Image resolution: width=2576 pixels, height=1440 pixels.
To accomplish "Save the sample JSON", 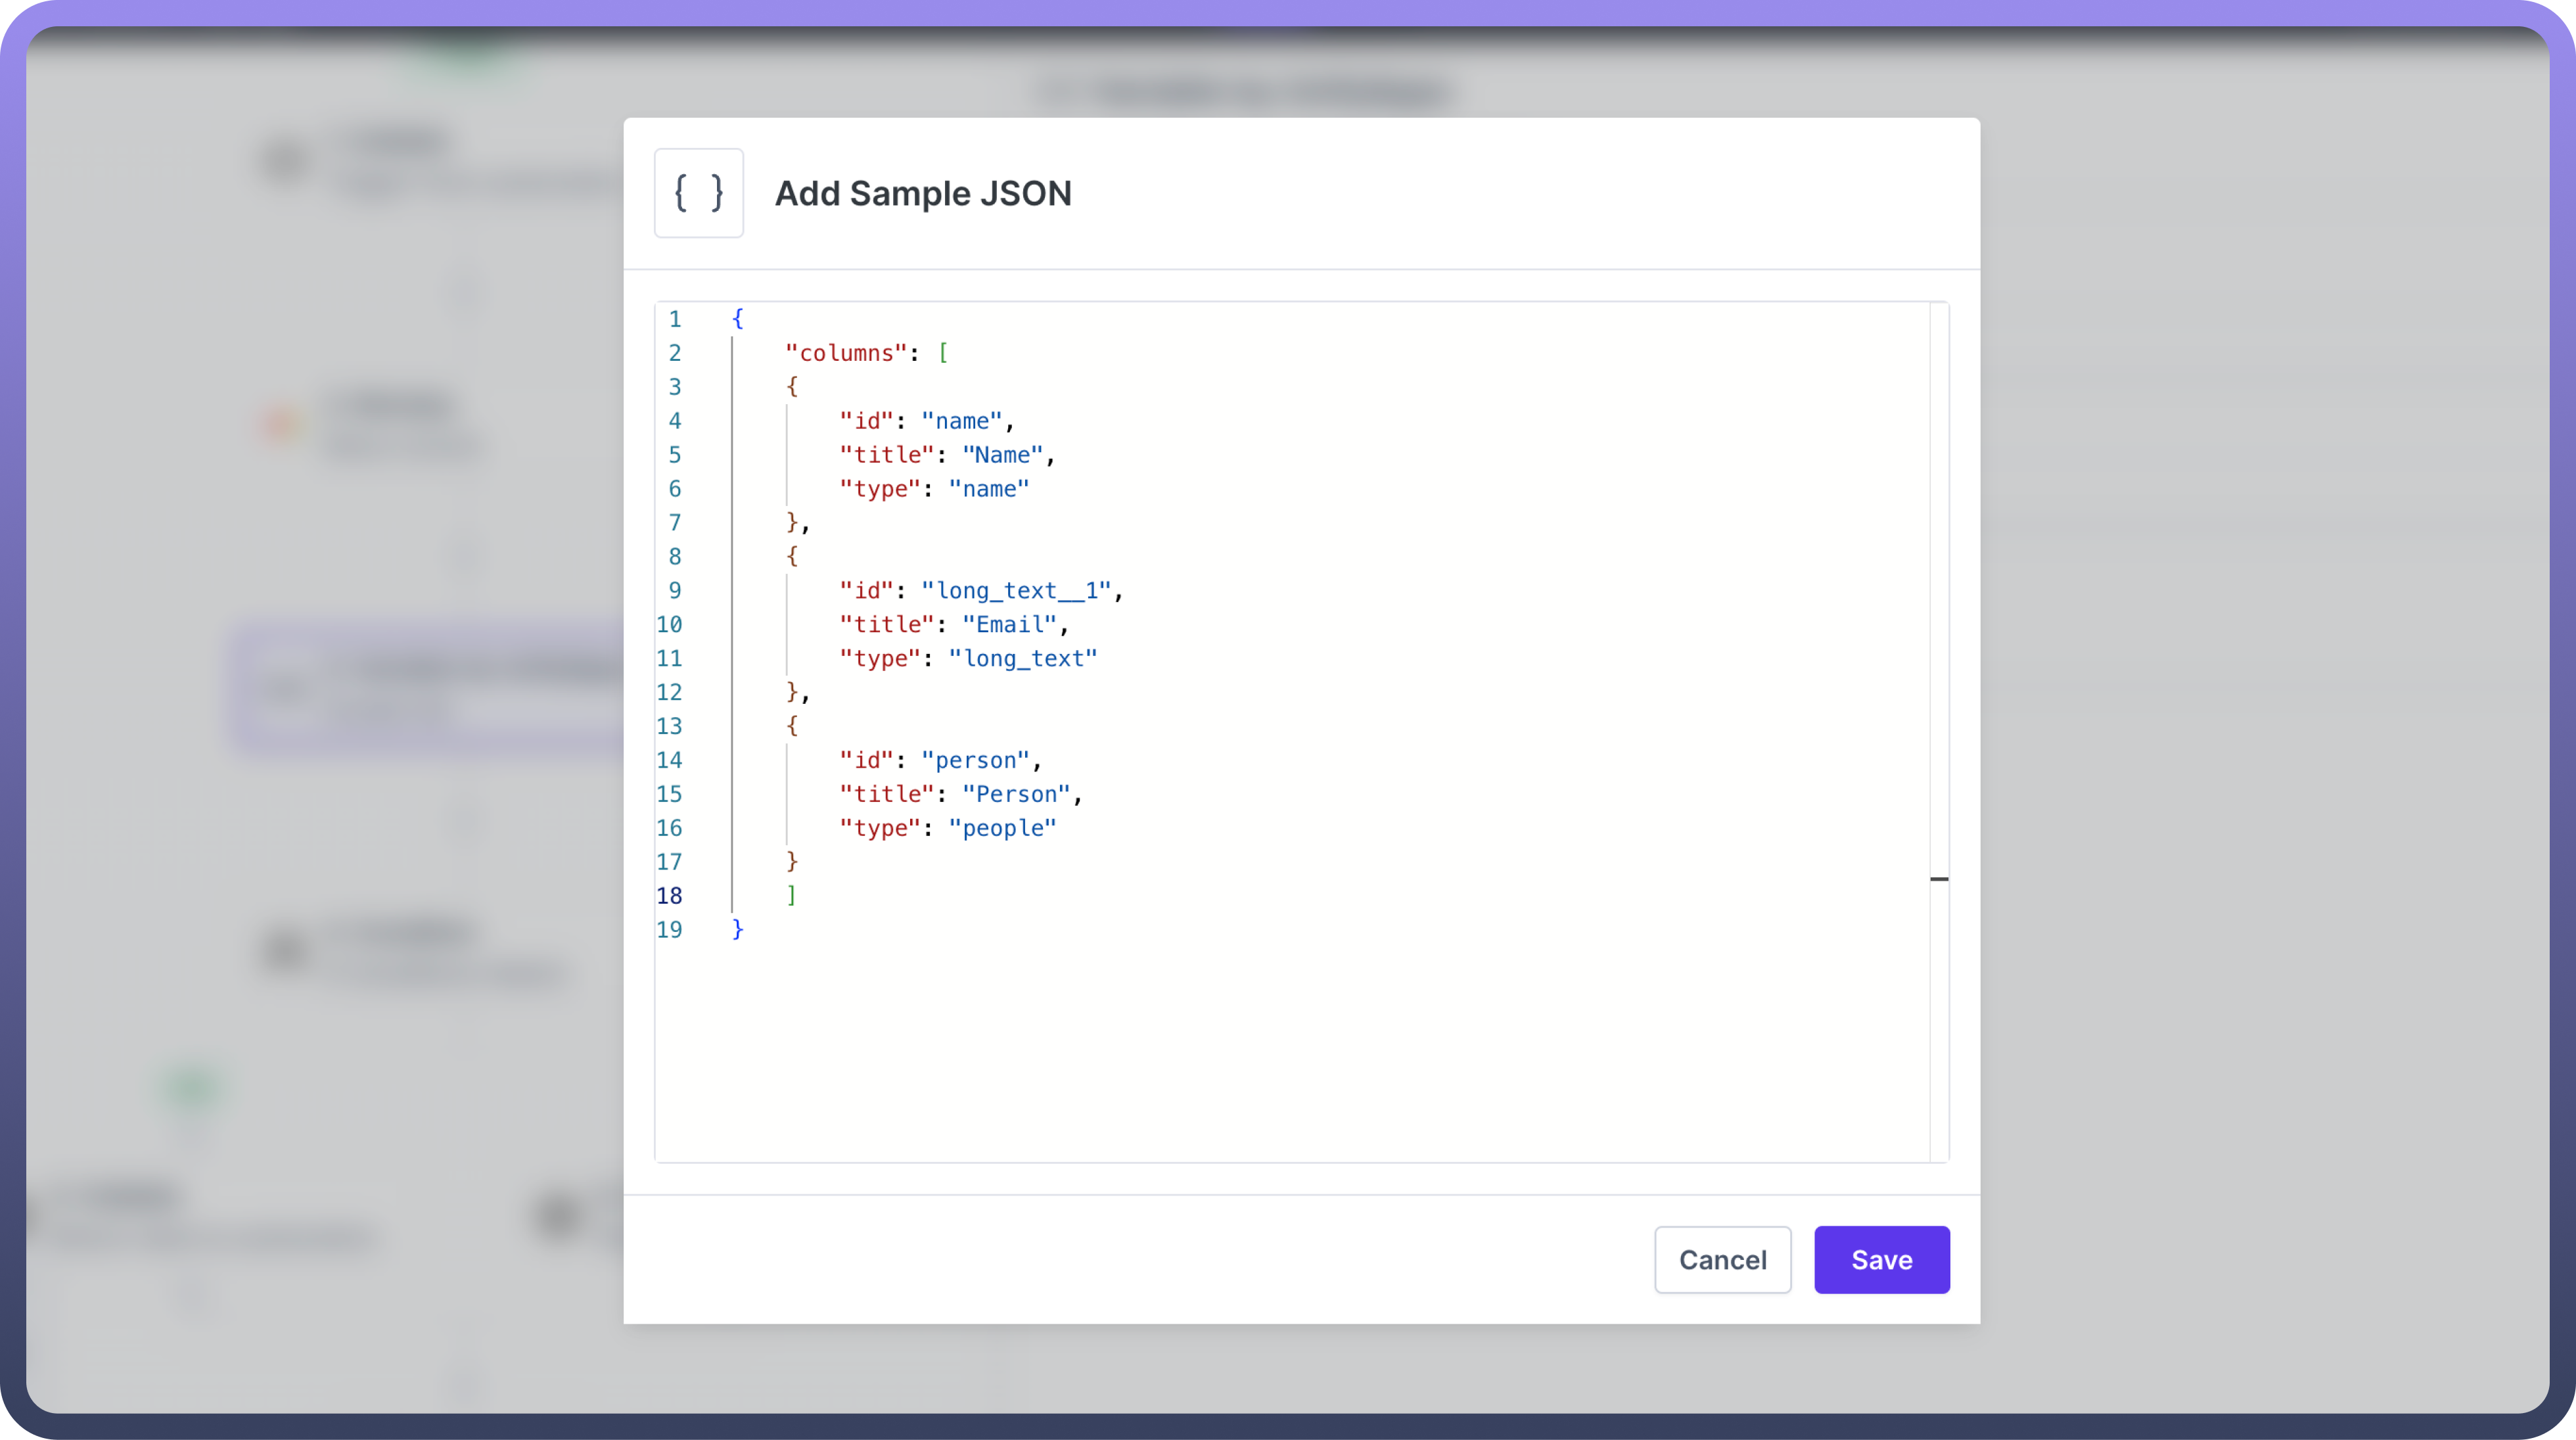I will pyautogui.click(x=1881, y=1259).
